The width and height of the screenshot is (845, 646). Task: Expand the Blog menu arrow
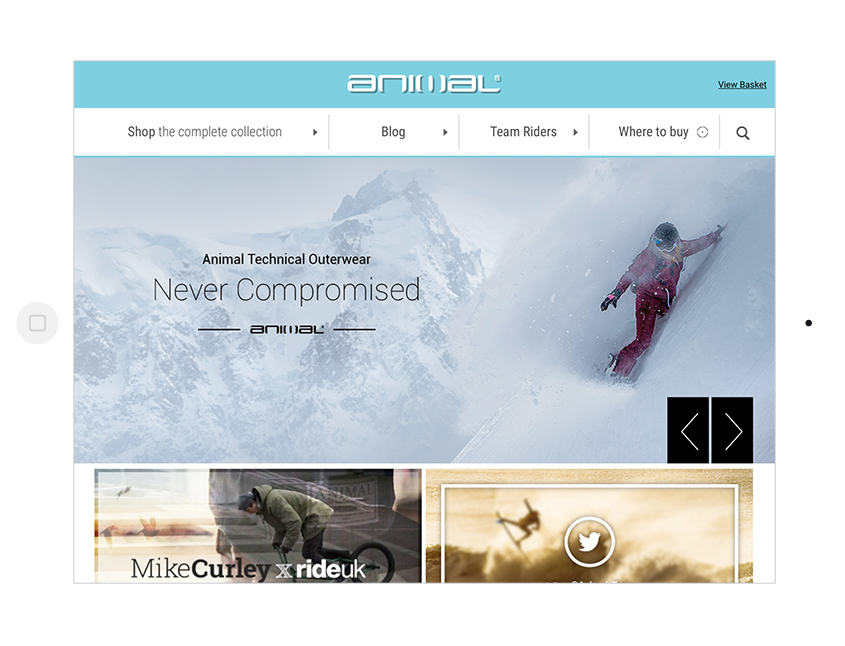pos(445,132)
